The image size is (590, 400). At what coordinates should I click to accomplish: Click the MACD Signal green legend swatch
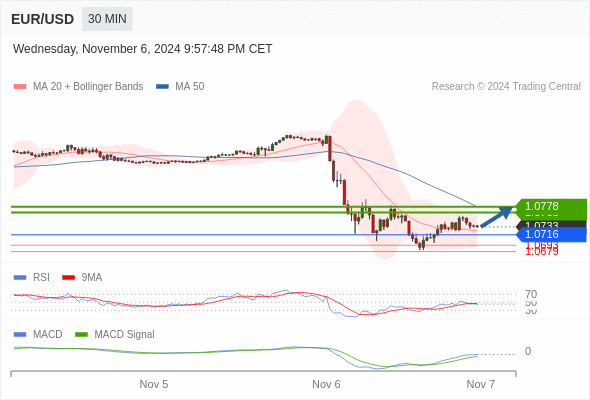tap(82, 335)
